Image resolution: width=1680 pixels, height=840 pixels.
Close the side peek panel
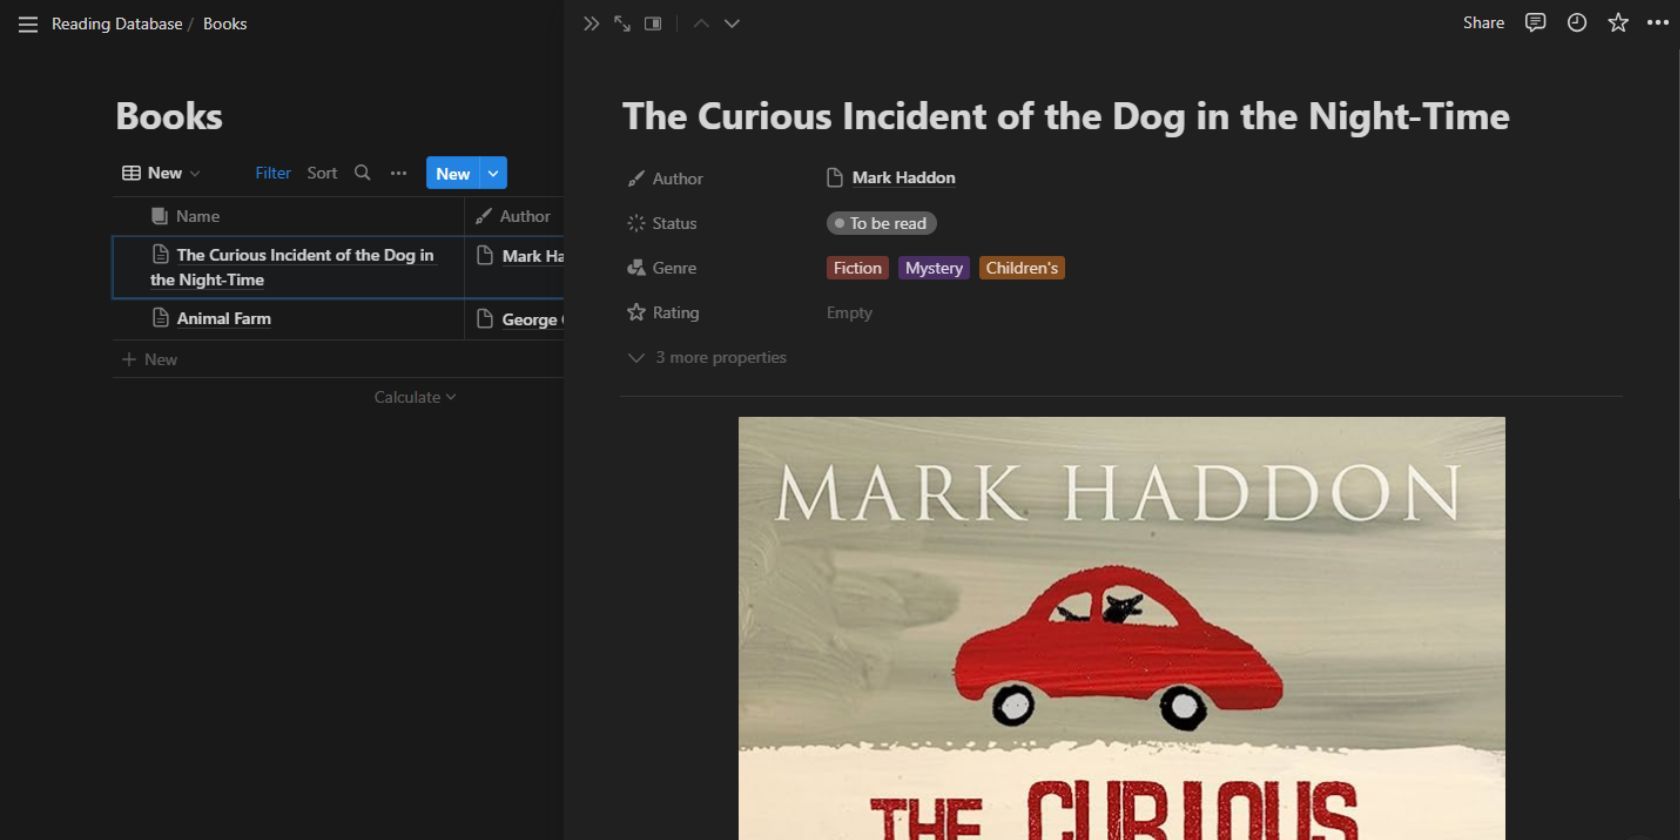tap(591, 24)
